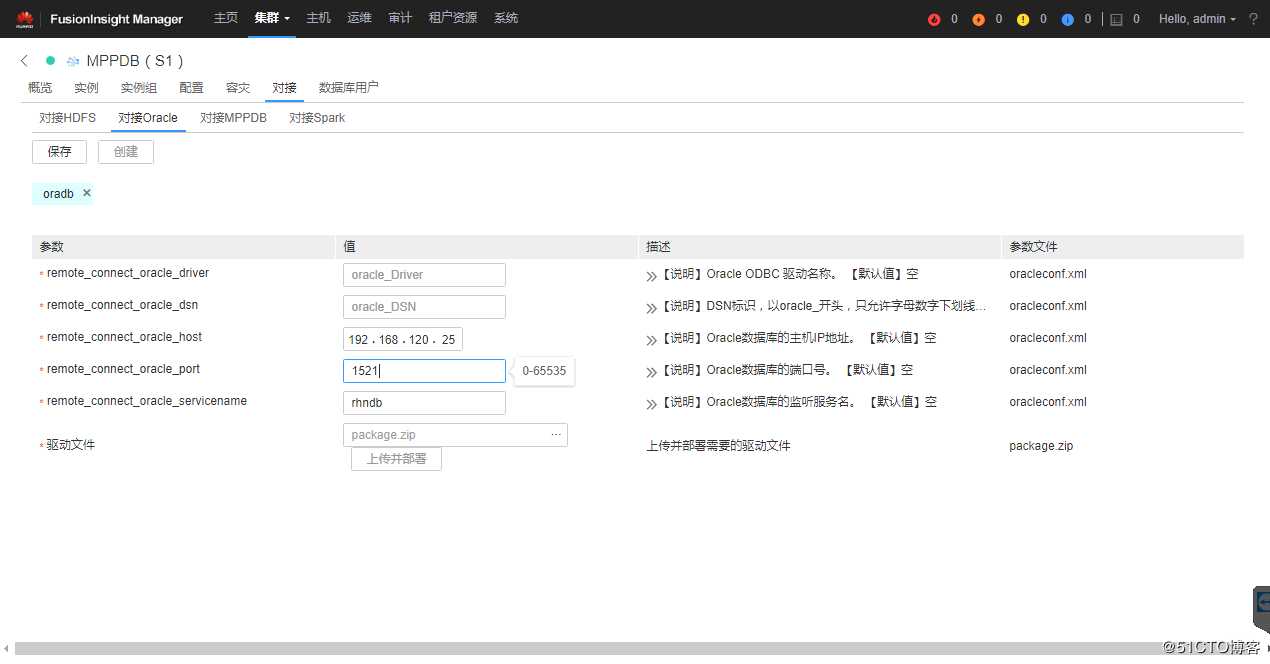
Task: Click the FusionInsight Manager title
Action: (x=118, y=19)
